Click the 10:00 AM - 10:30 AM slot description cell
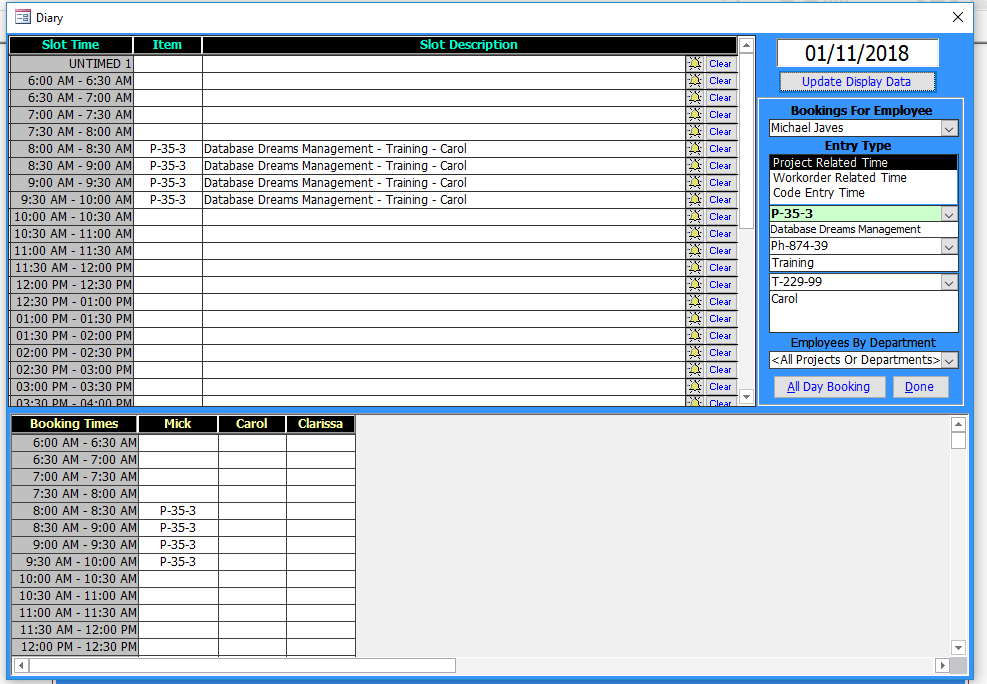The height and width of the screenshot is (684, 987). [444, 216]
